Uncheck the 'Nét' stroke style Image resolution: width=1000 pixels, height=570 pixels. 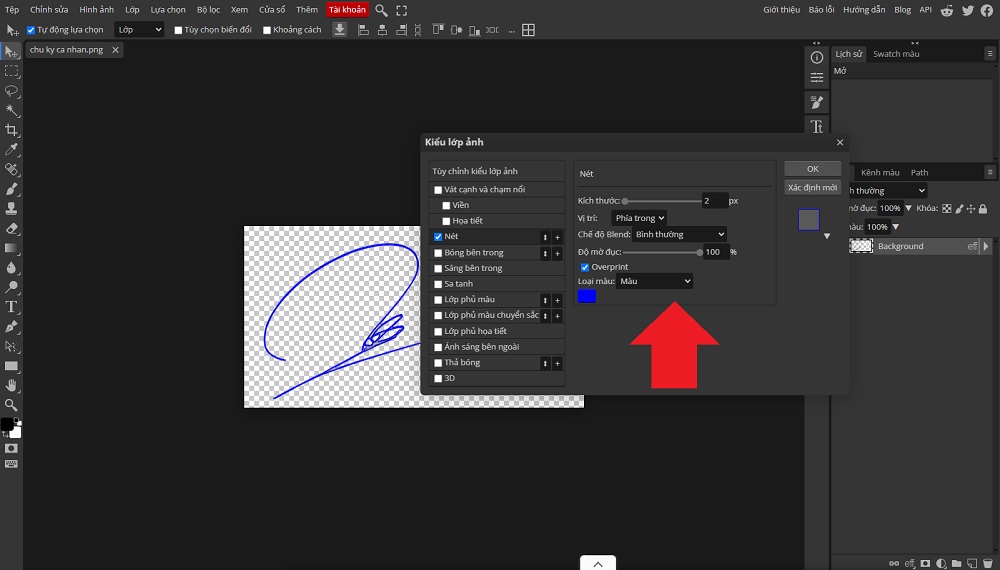click(438, 237)
